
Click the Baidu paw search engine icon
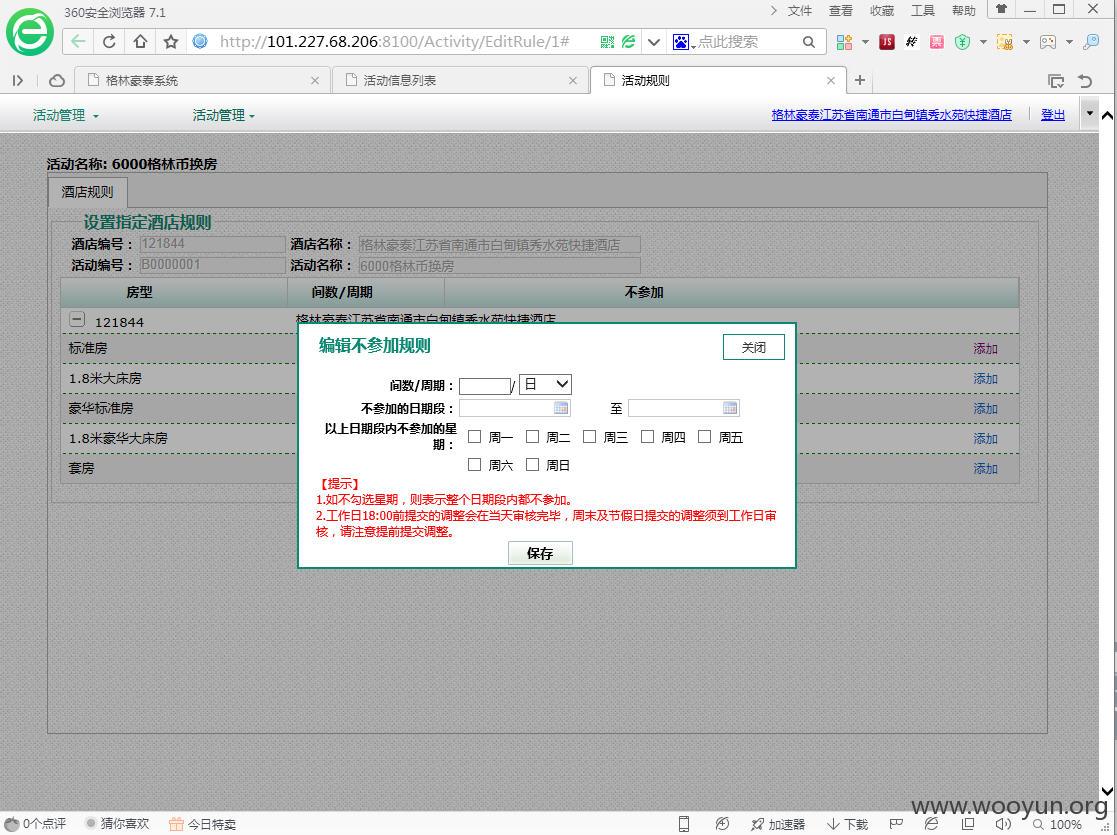tap(681, 42)
